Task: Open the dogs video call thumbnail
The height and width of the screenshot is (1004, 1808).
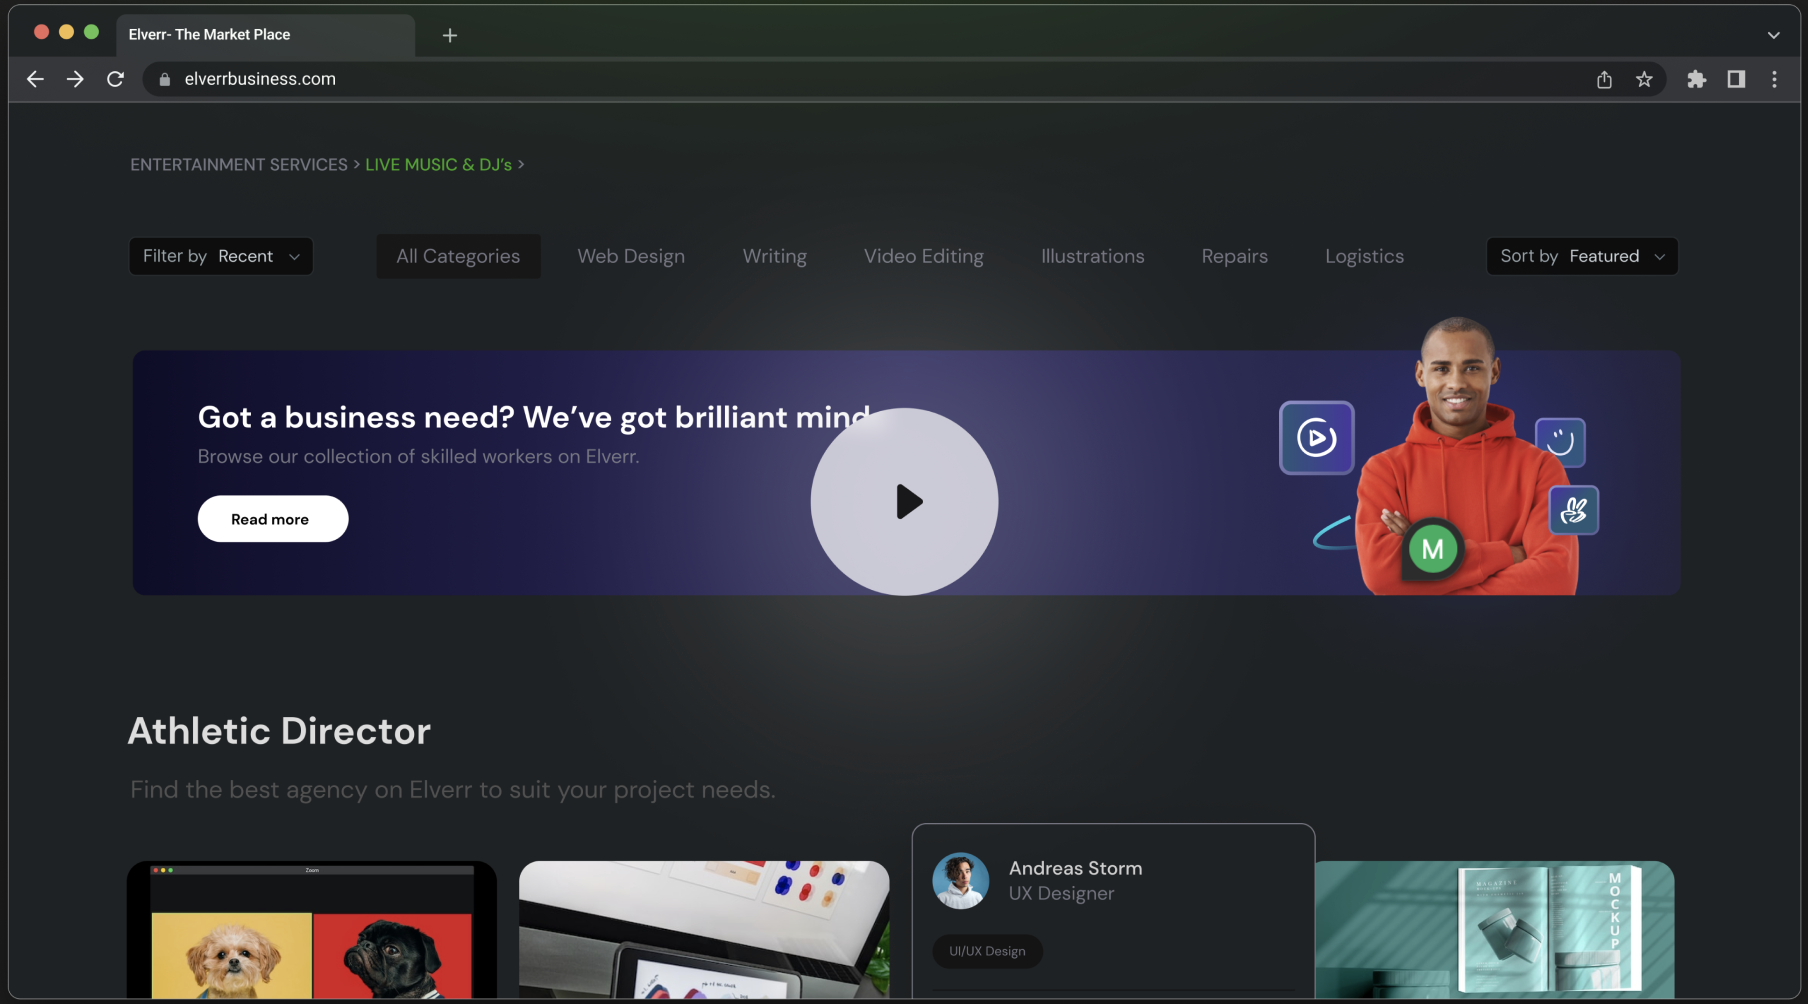Action: tap(312, 930)
